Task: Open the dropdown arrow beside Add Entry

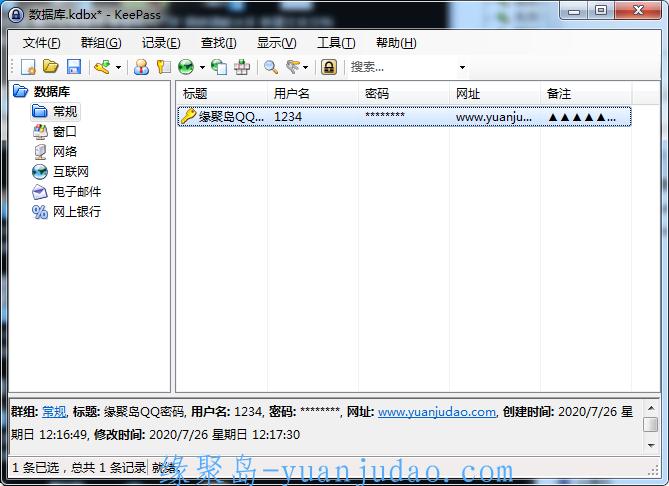Action: coord(118,68)
